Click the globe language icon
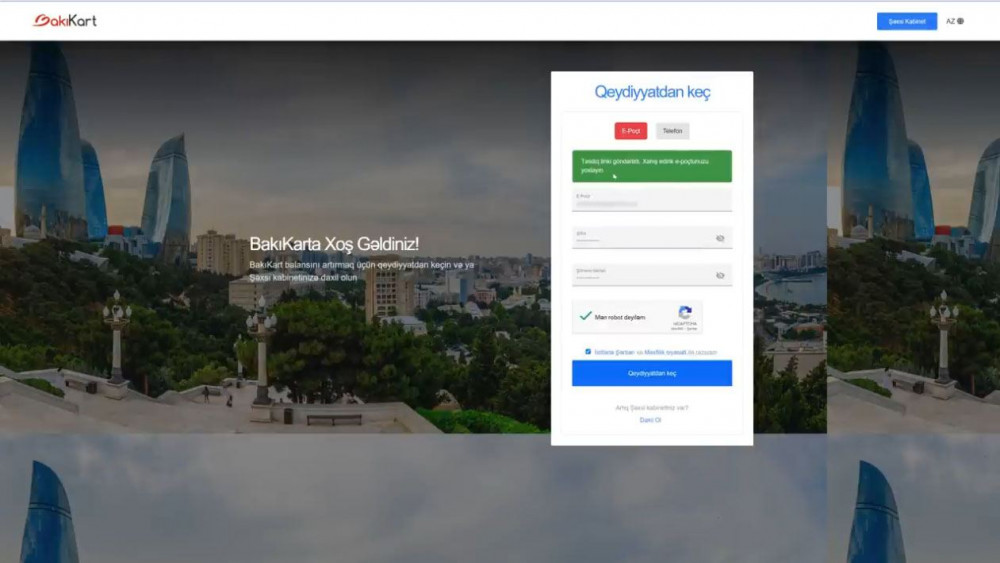The height and width of the screenshot is (563, 1000). 960,21
